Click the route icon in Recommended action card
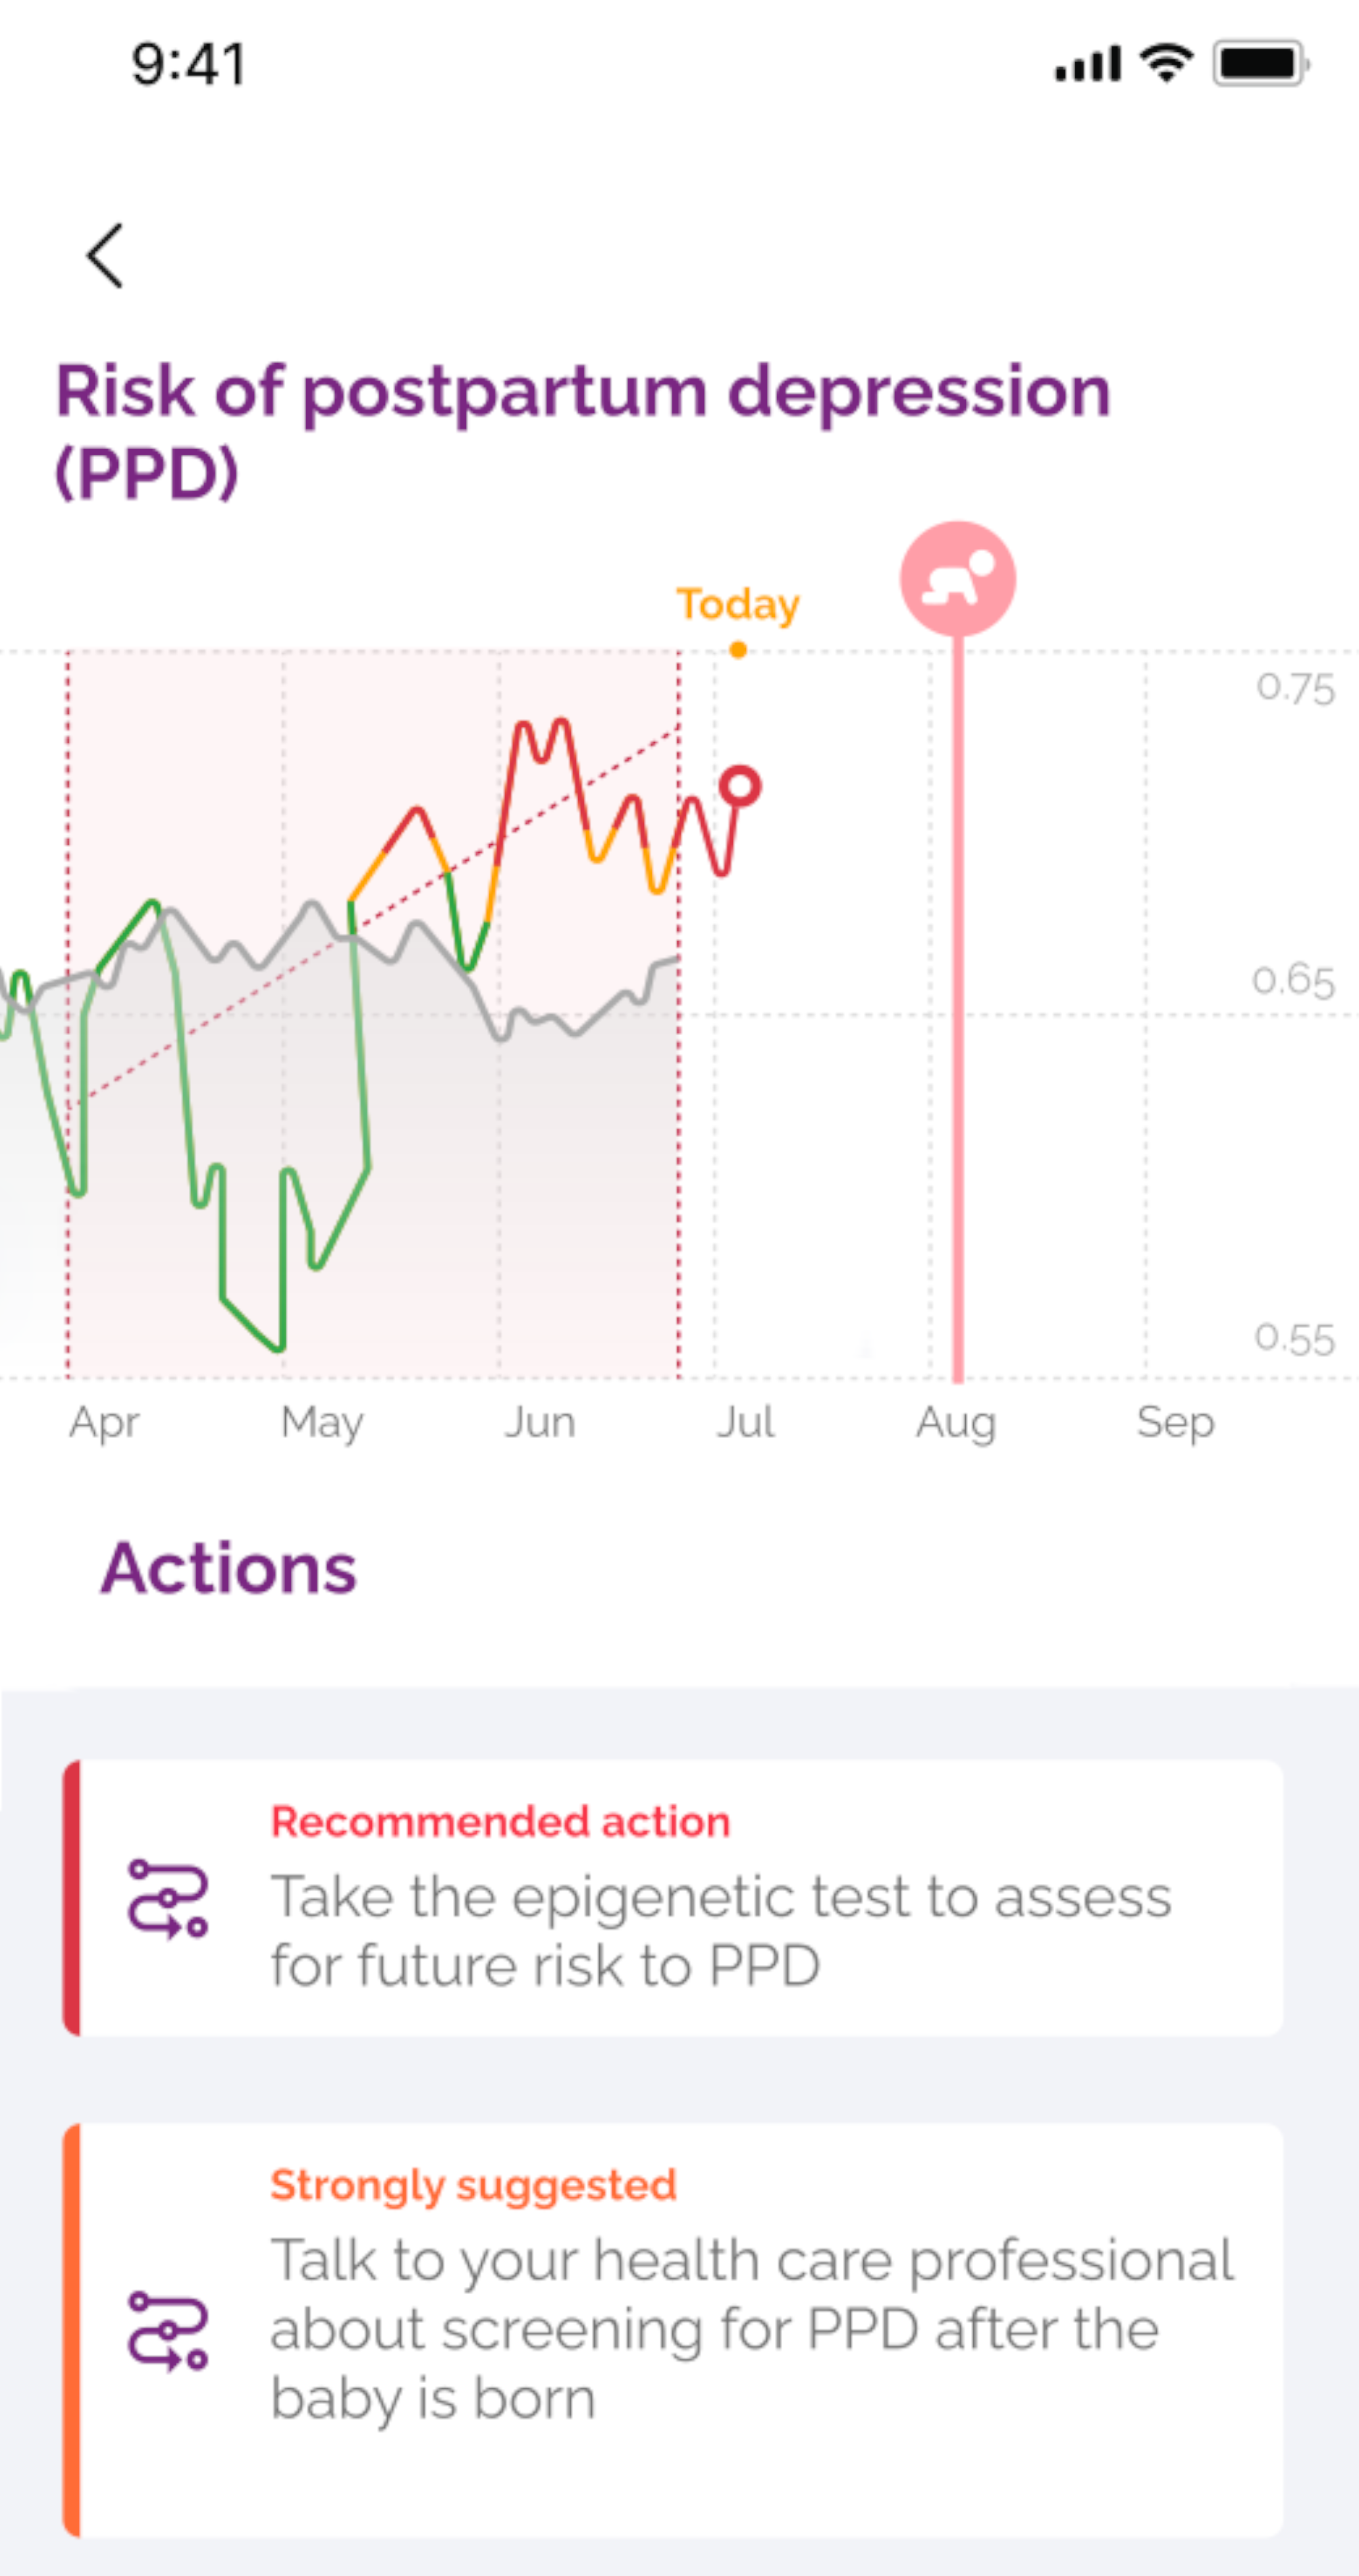This screenshot has width=1359, height=2576. [168, 1898]
